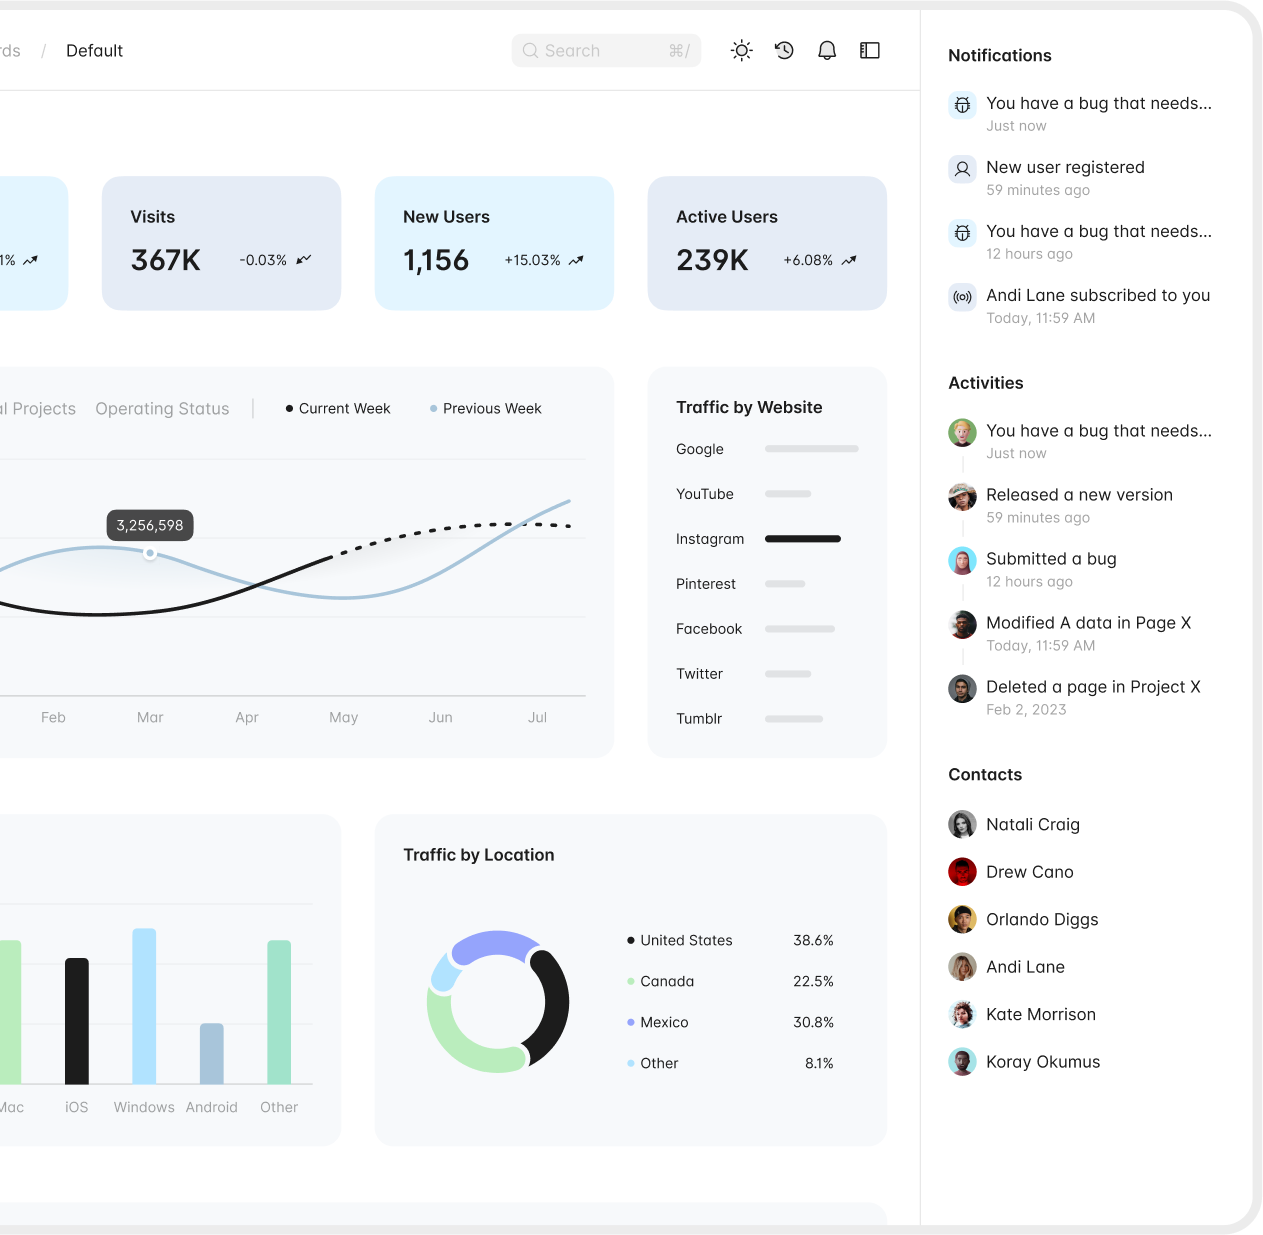This screenshot has height=1235, width=1263.
Task: Click the notifications bell icon
Action: (x=827, y=50)
